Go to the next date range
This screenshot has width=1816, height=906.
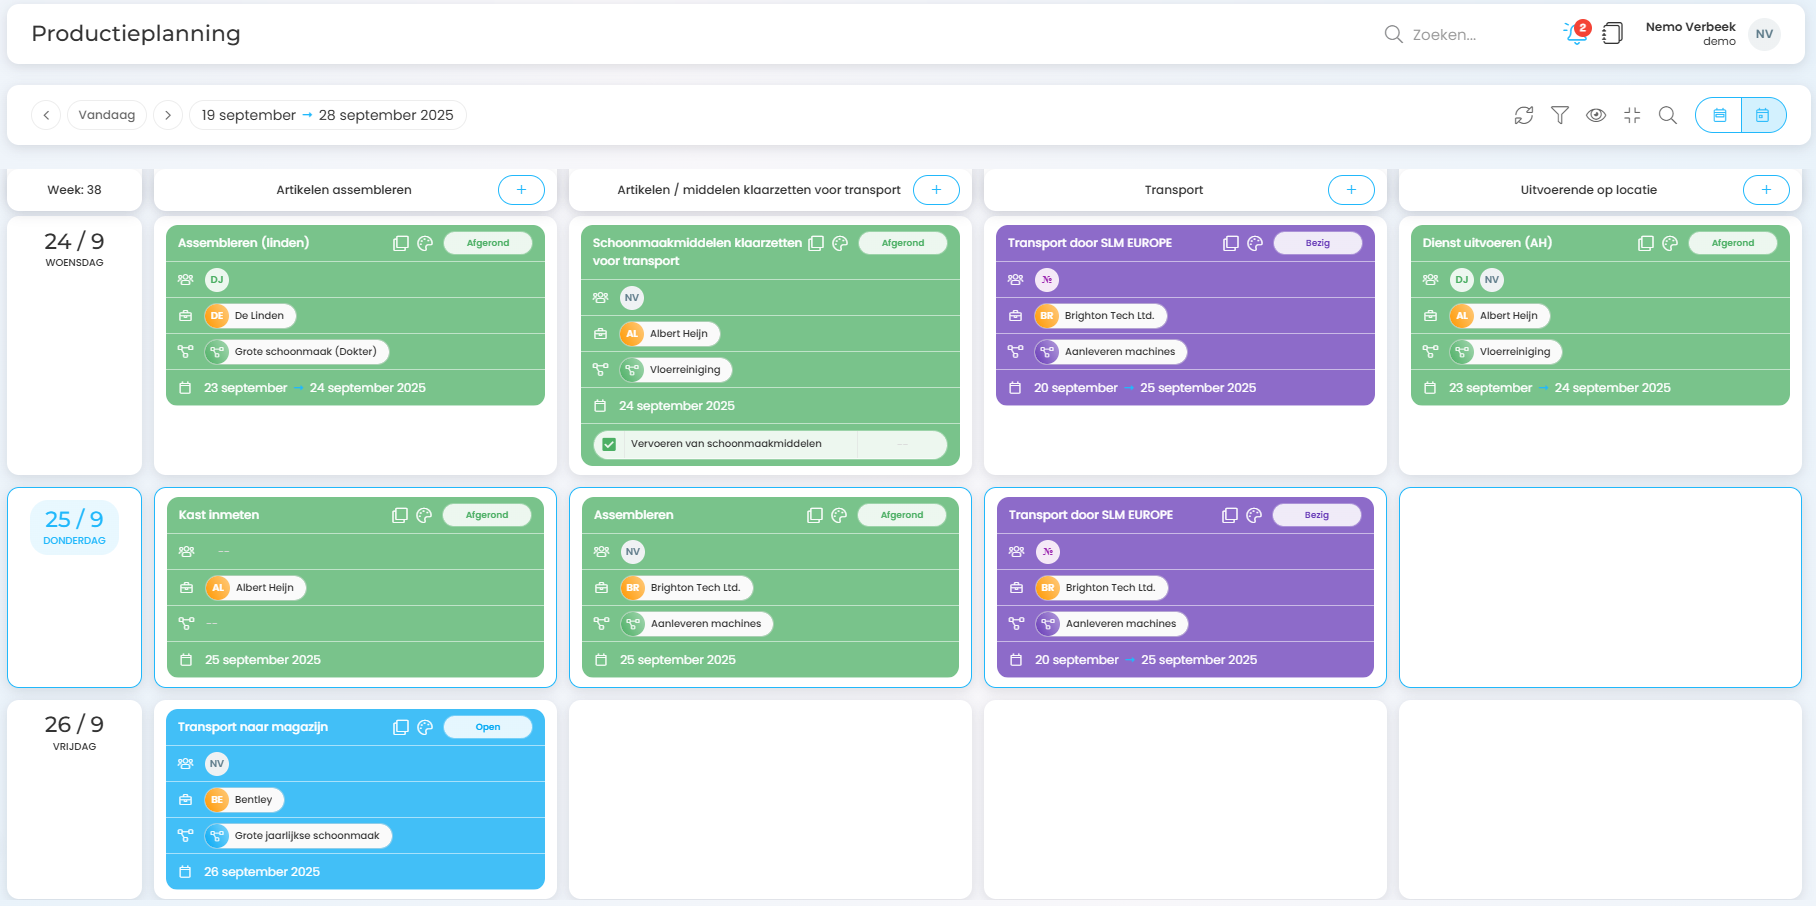tap(168, 115)
